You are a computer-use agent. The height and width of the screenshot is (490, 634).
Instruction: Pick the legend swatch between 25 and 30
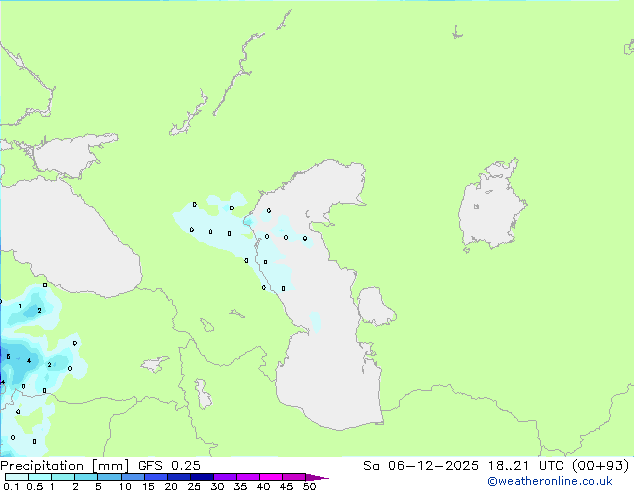[x=201, y=477]
